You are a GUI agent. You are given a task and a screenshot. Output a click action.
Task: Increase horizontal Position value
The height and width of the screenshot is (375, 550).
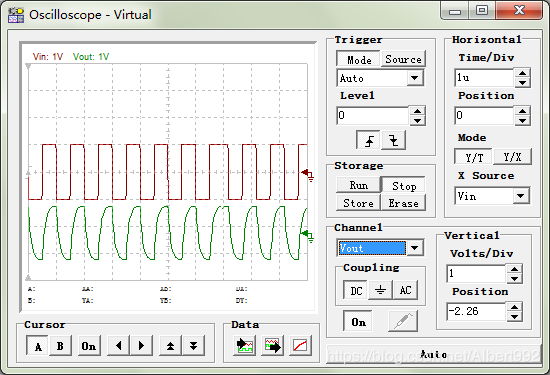(522, 111)
